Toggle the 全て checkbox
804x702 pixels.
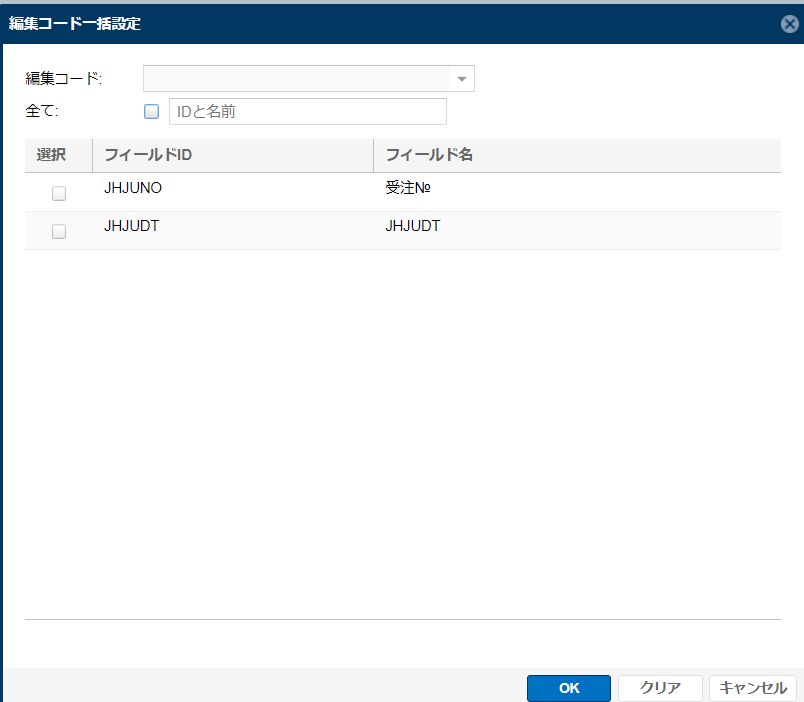[151, 111]
